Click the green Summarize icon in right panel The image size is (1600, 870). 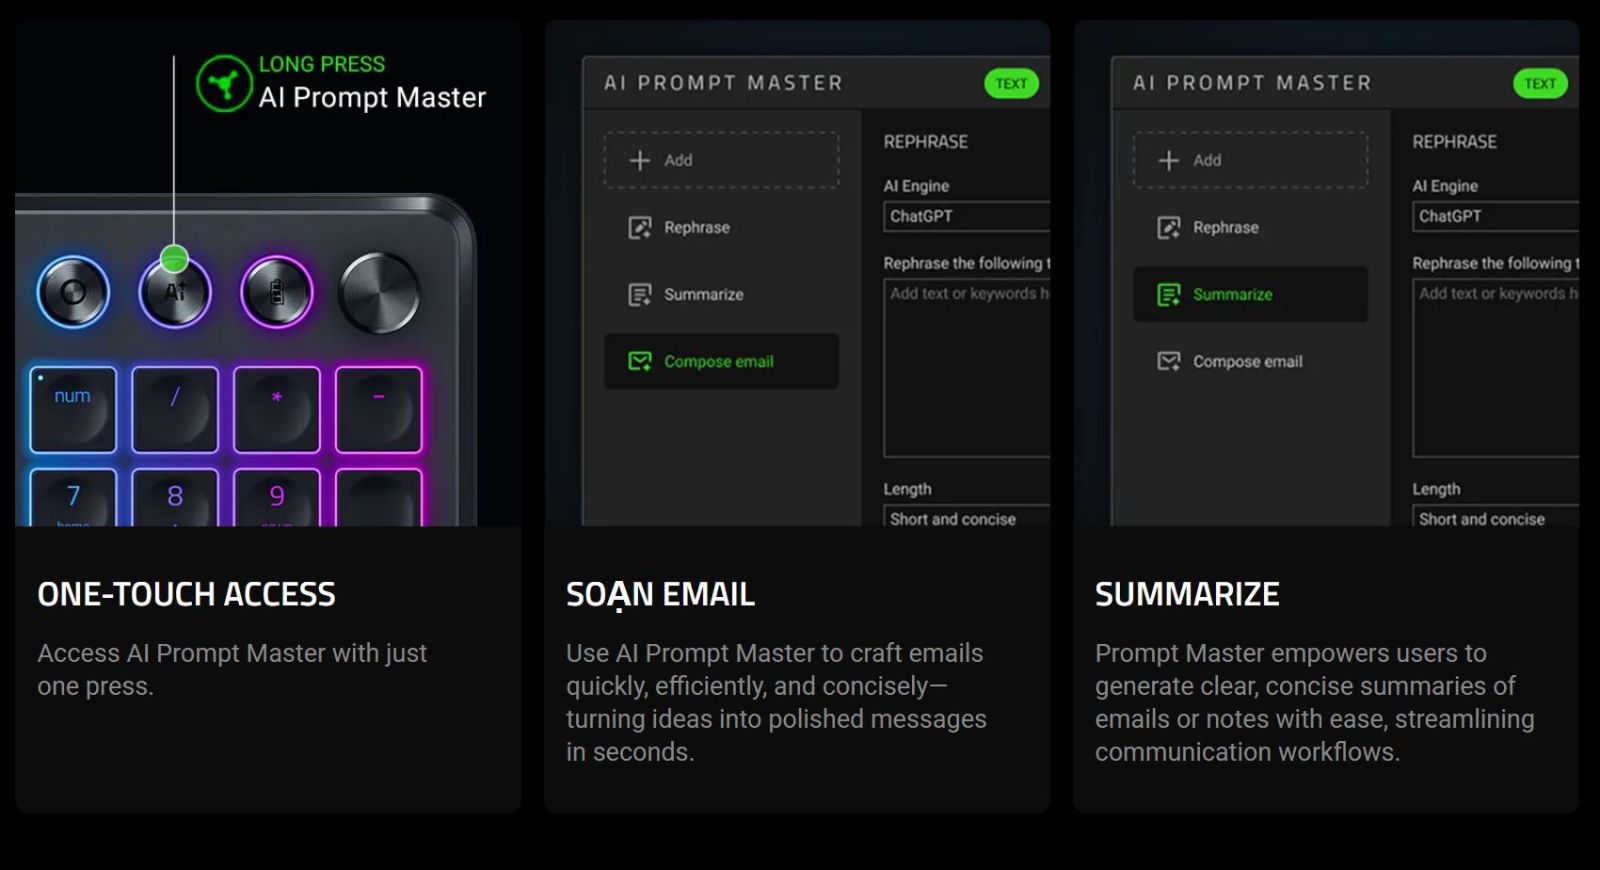(1168, 295)
